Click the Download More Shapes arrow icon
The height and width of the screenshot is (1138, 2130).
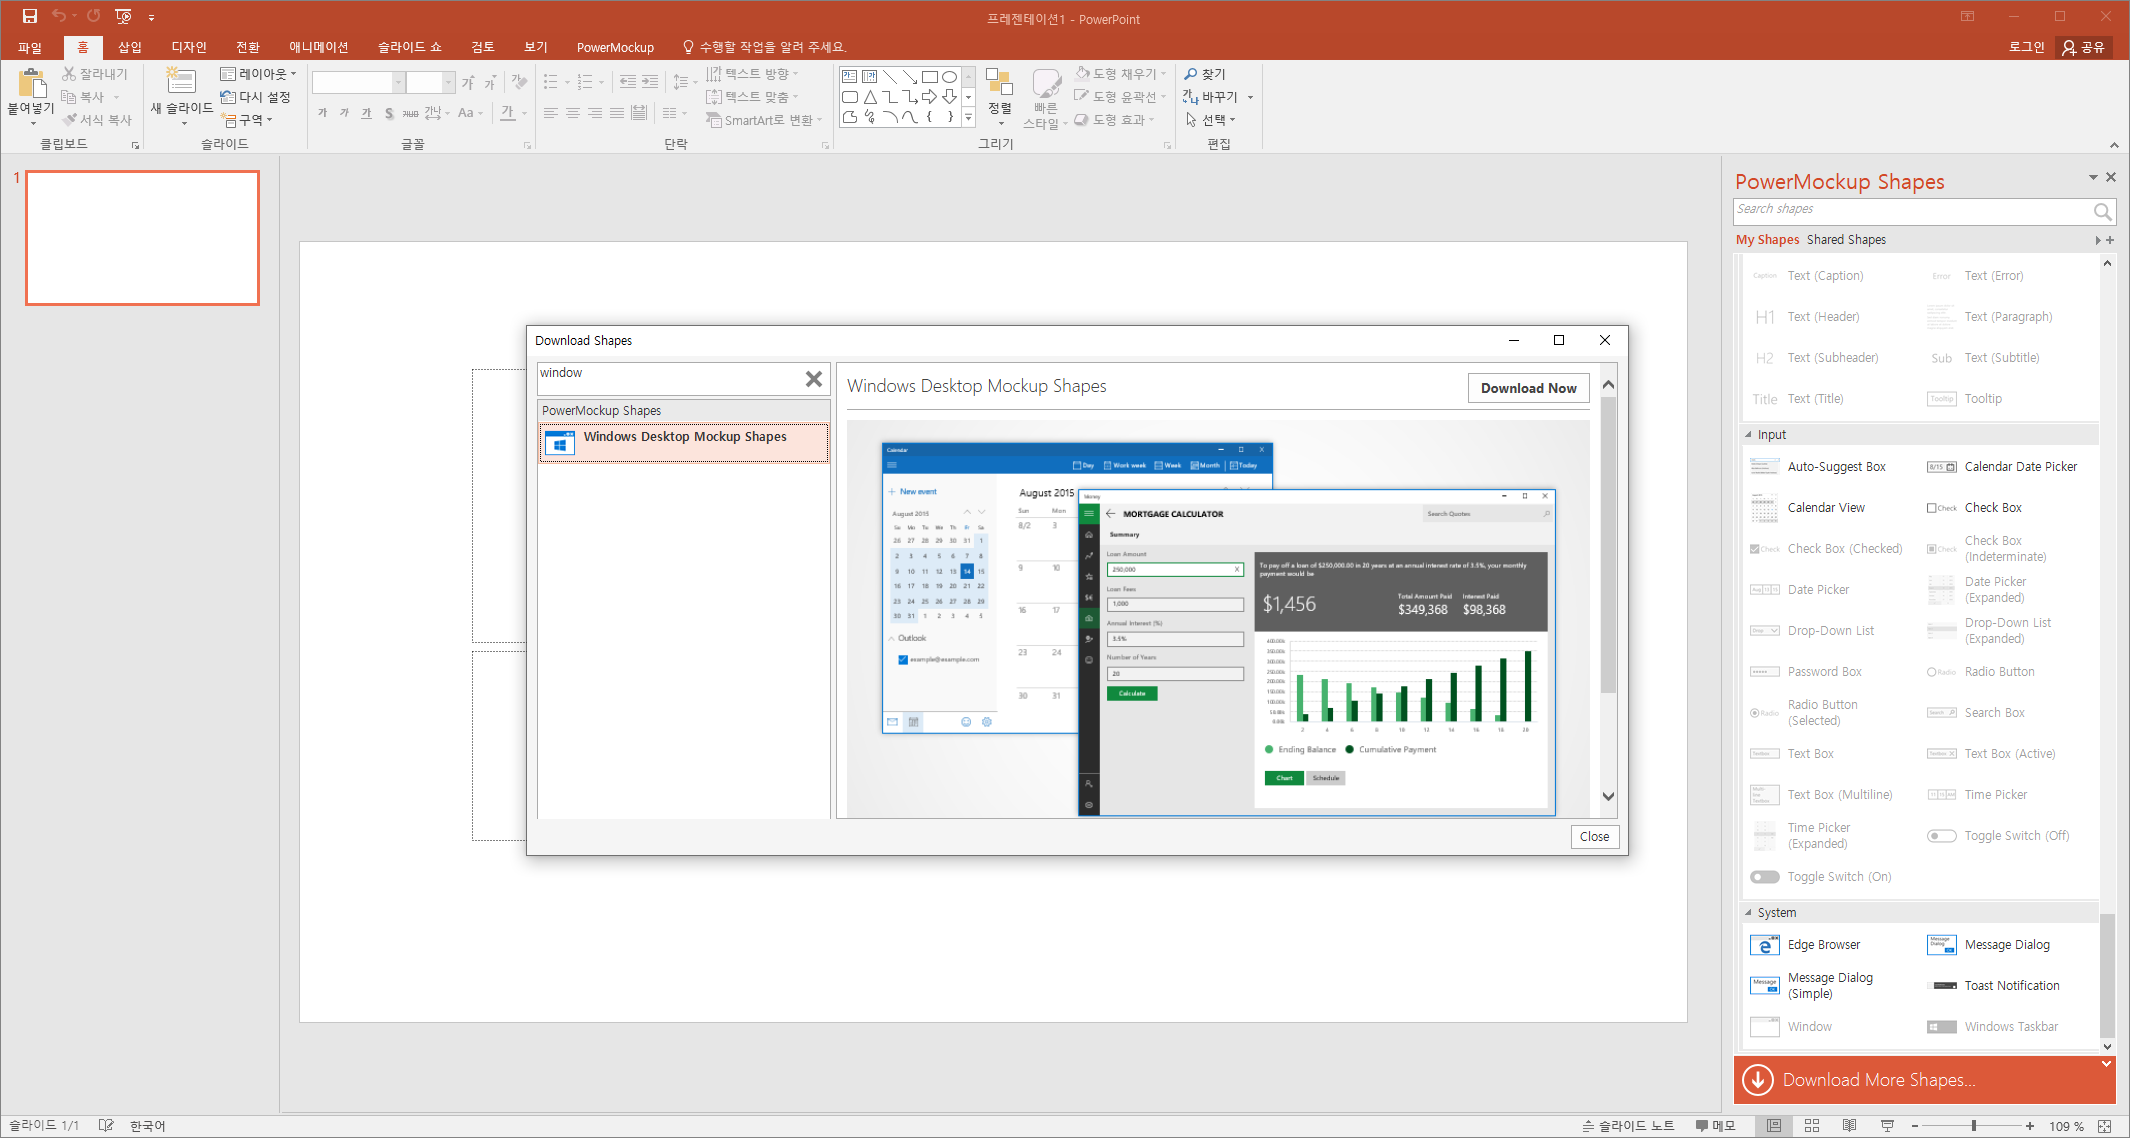coord(1757,1080)
